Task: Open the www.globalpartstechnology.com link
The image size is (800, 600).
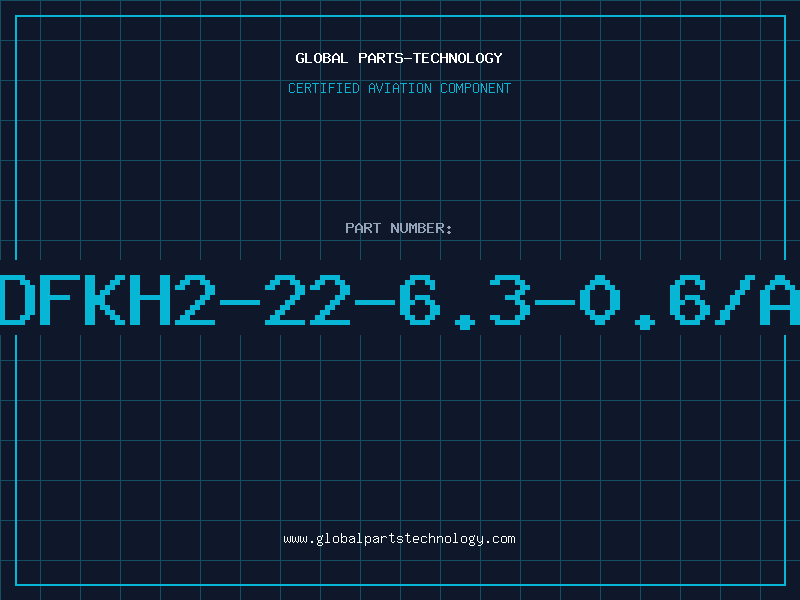Action: (x=399, y=539)
